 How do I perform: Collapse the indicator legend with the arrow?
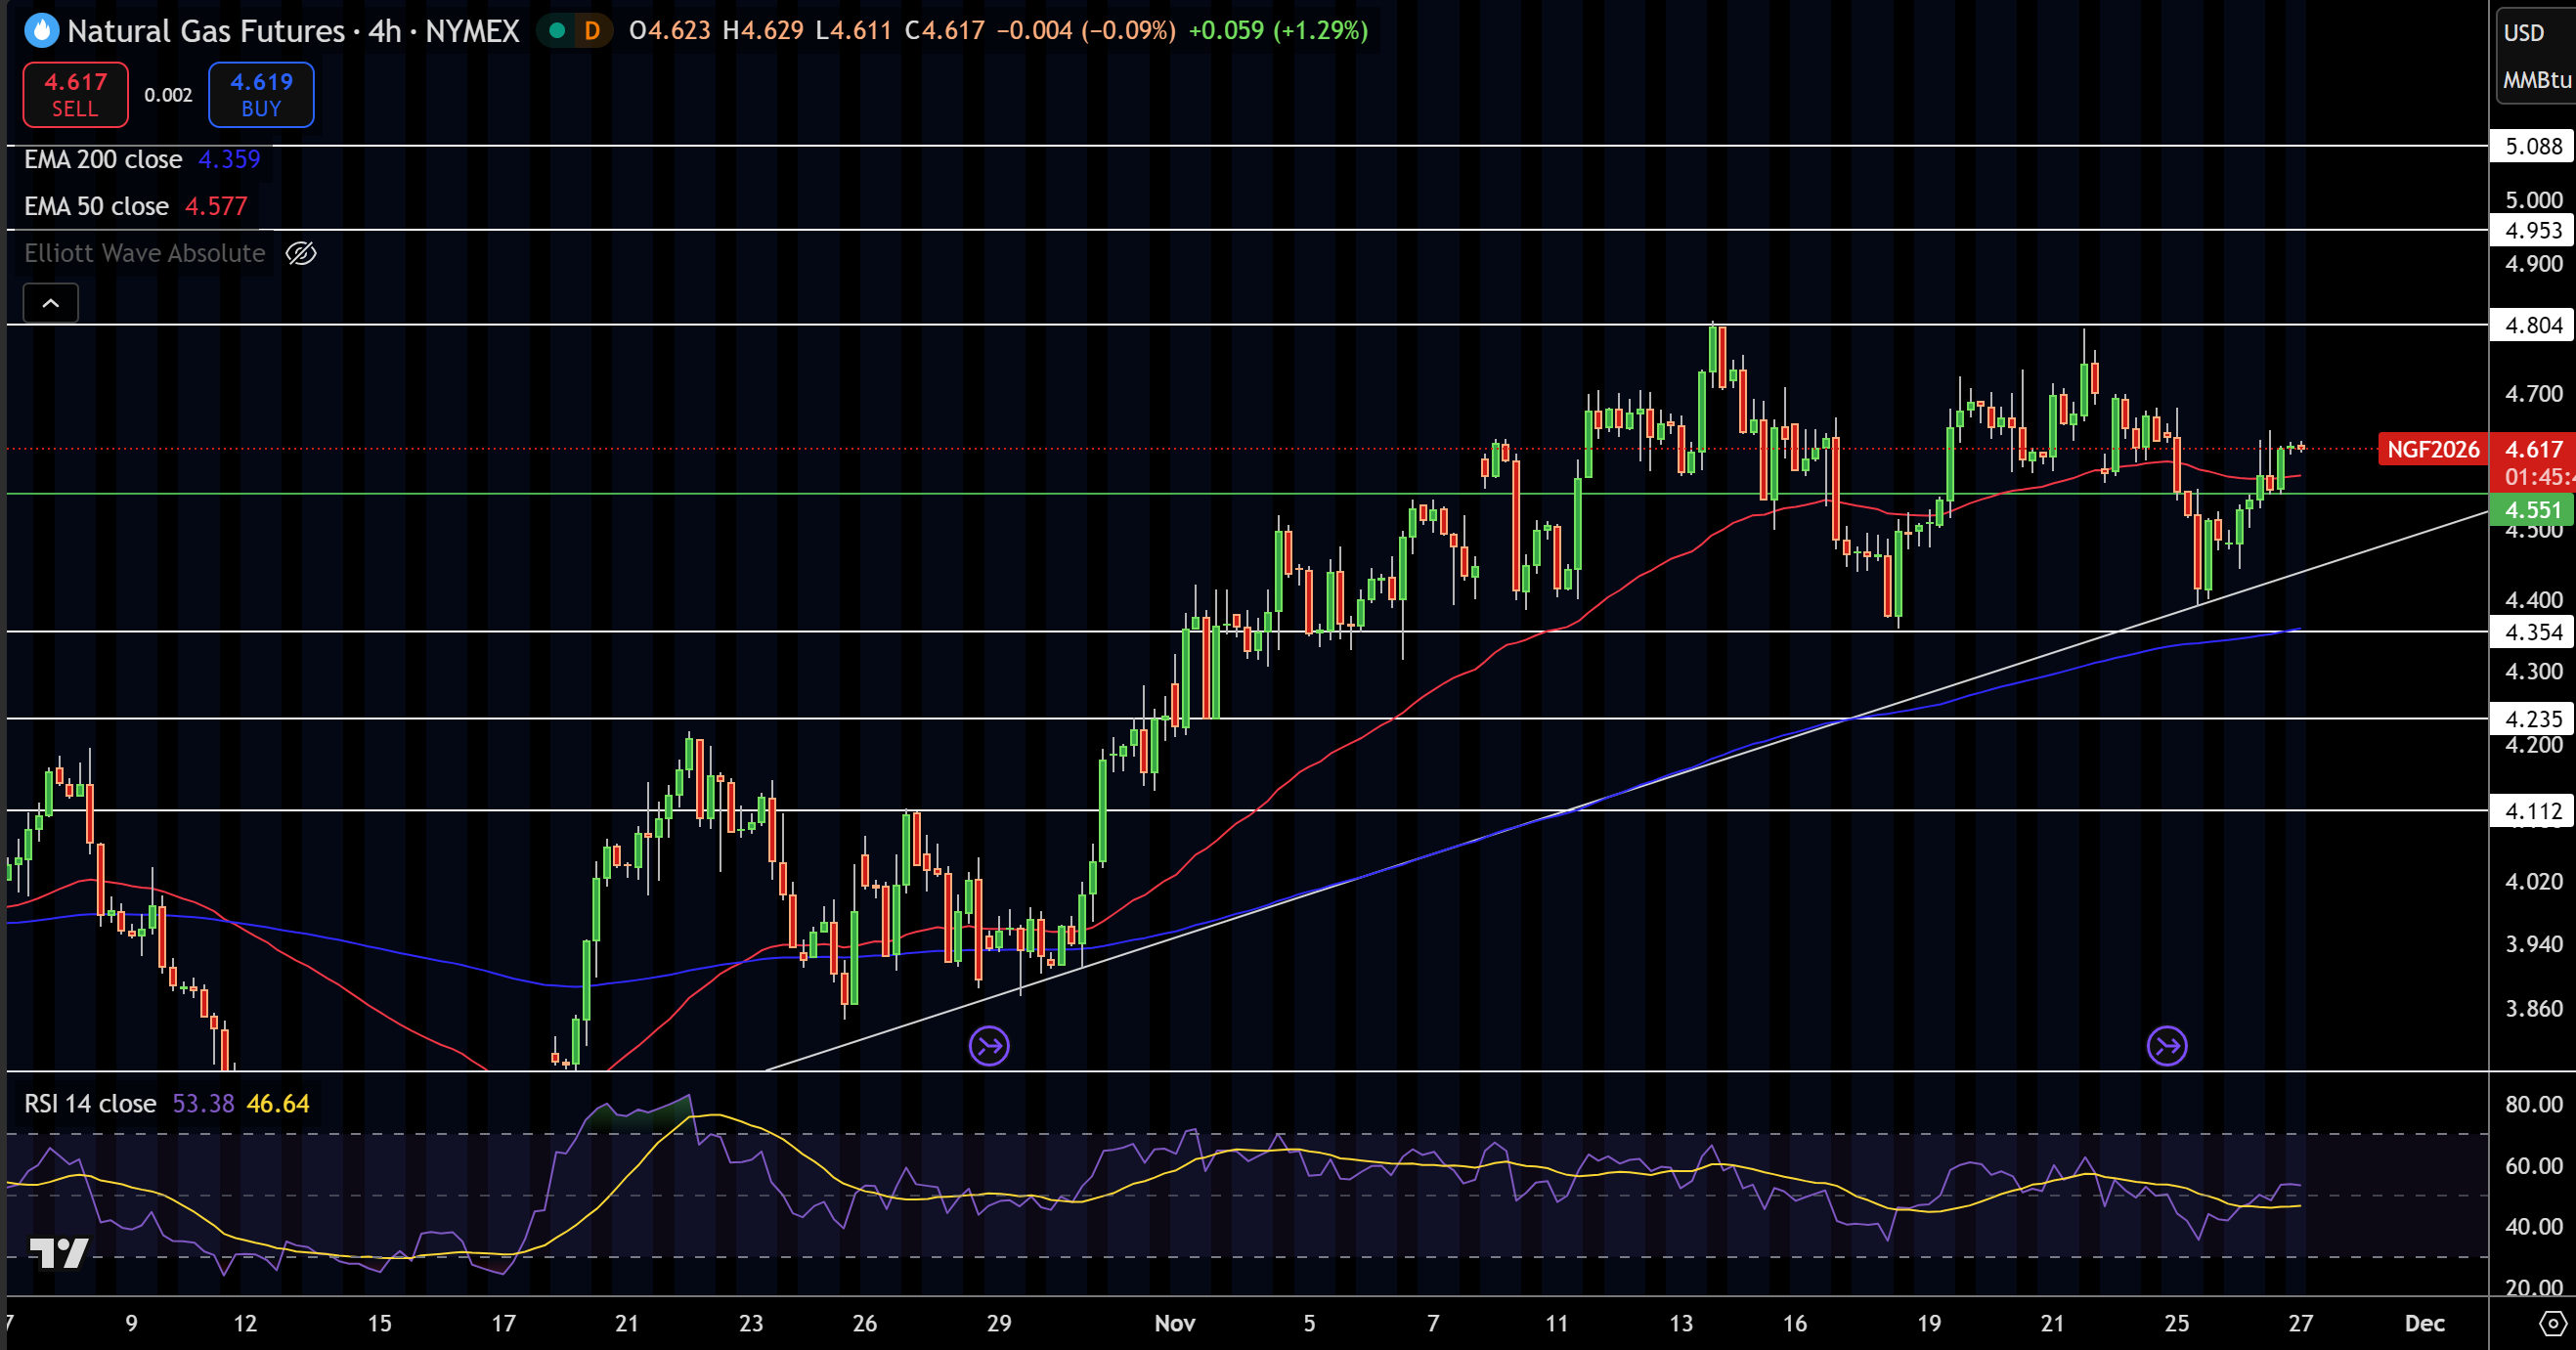[50, 303]
